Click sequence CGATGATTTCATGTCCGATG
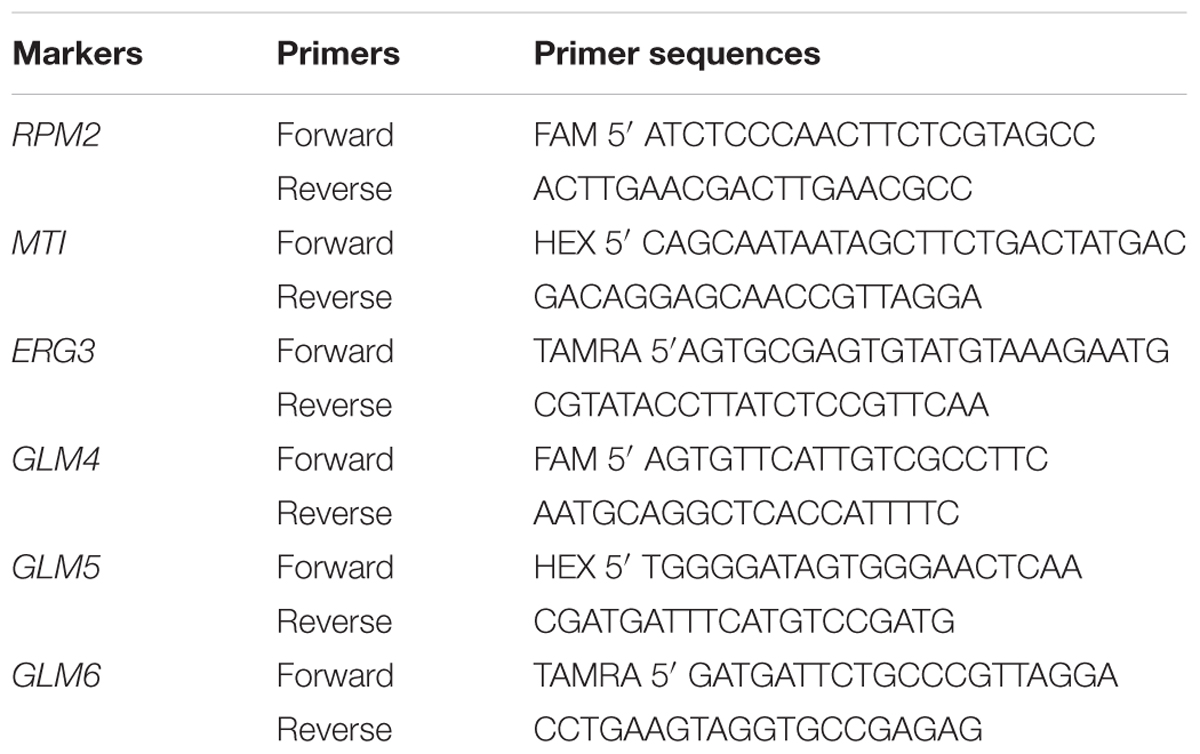1200x754 pixels. coord(745,621)
